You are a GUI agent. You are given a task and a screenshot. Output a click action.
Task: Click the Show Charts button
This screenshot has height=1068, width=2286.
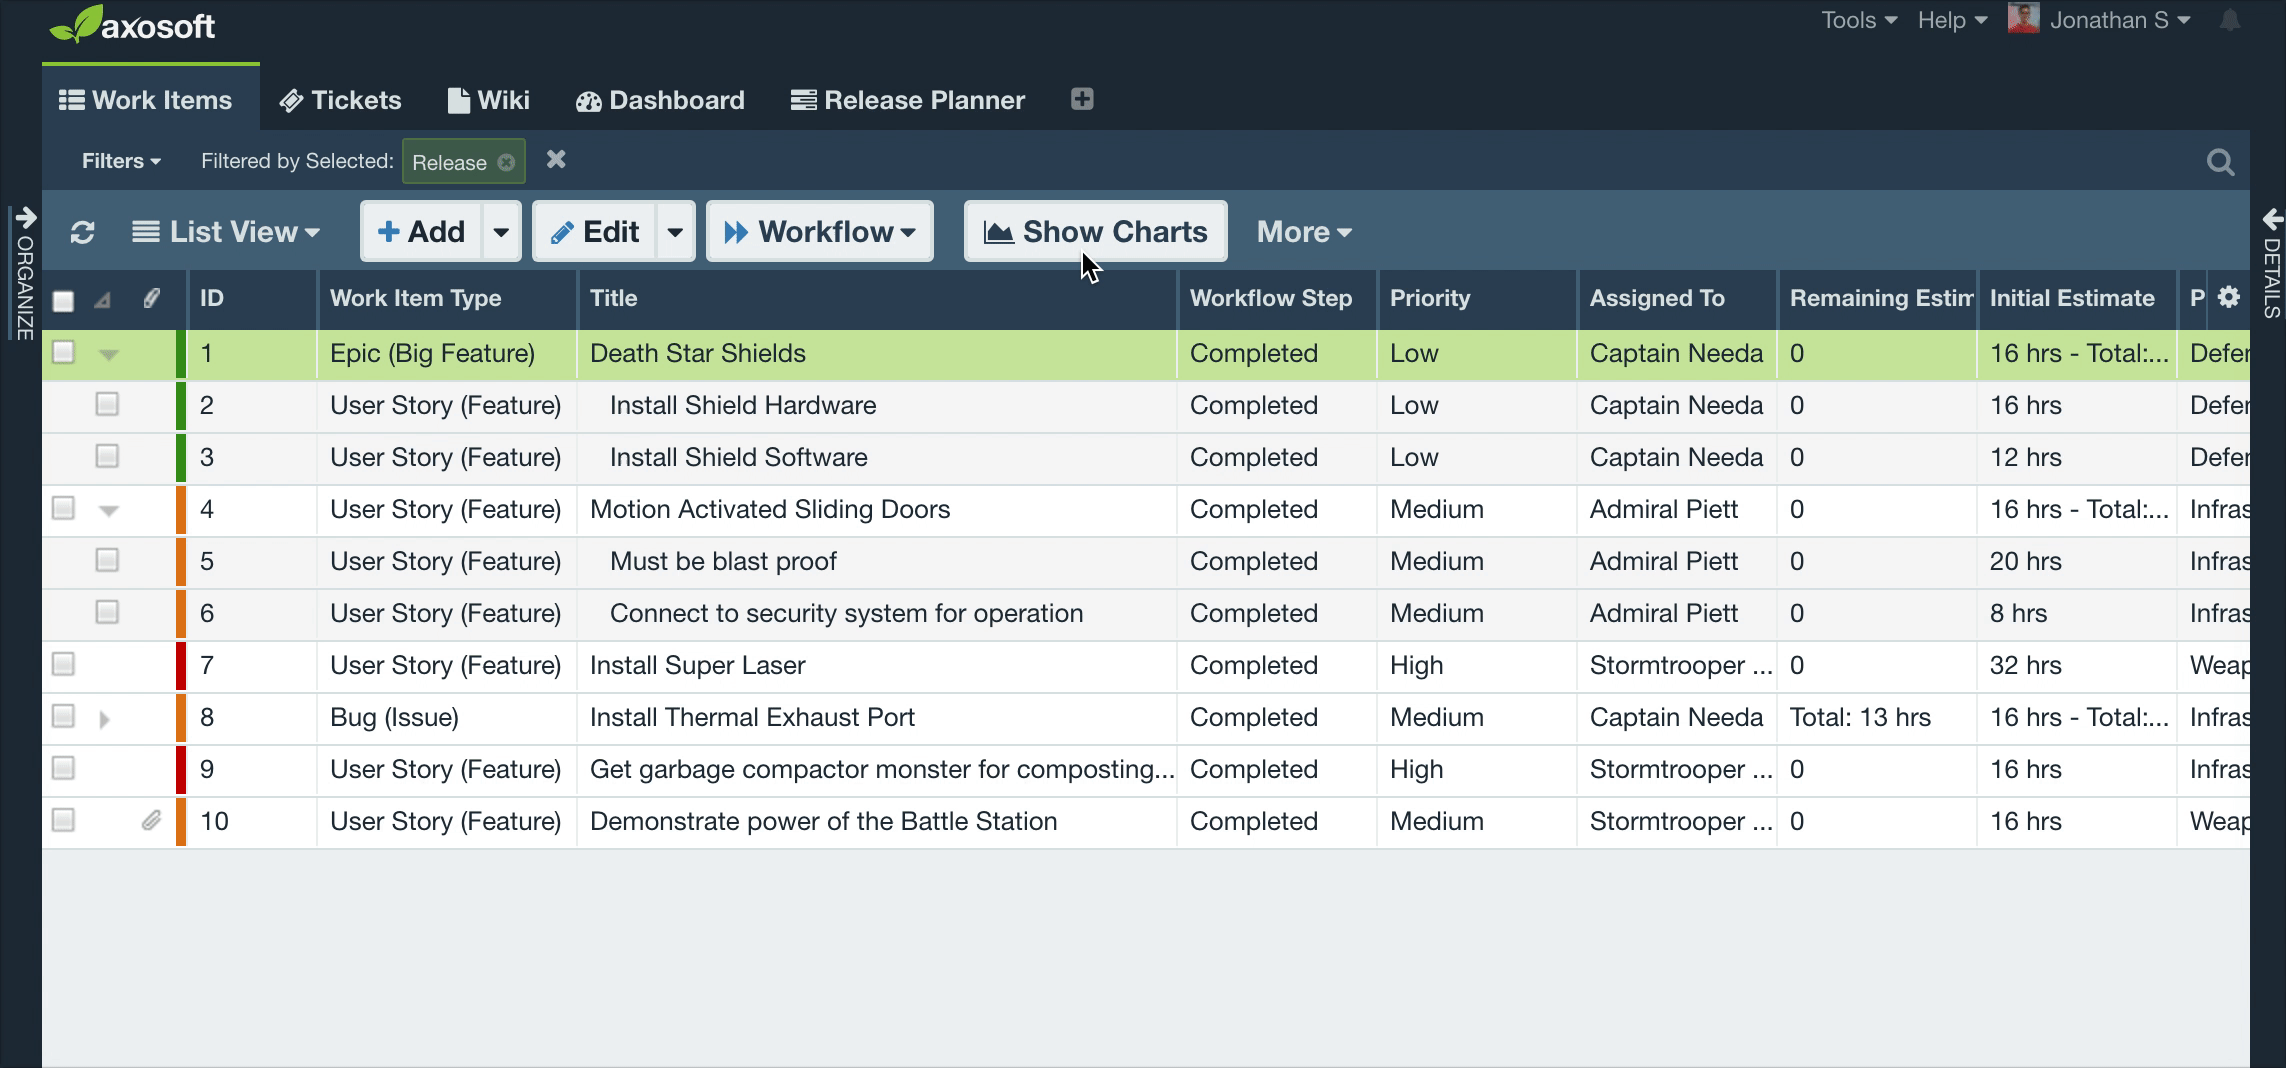click(1096, 232)
